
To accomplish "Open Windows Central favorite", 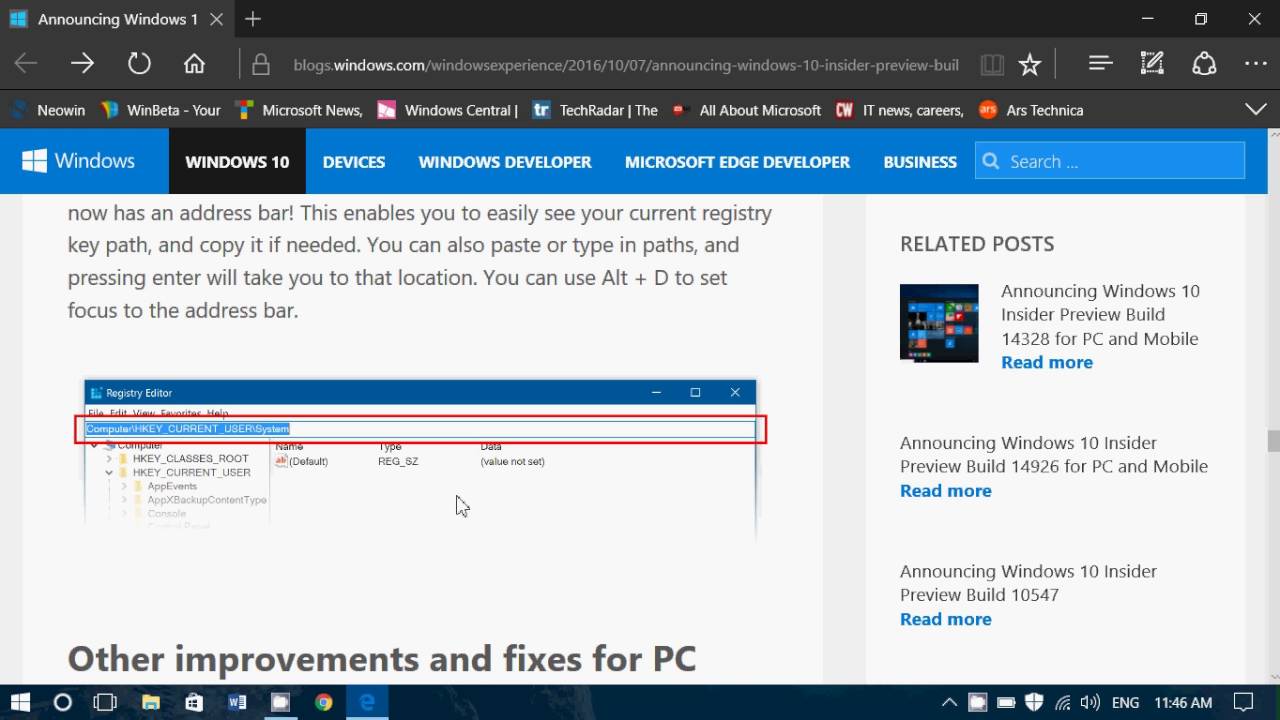I will click(x=447, y=110).
